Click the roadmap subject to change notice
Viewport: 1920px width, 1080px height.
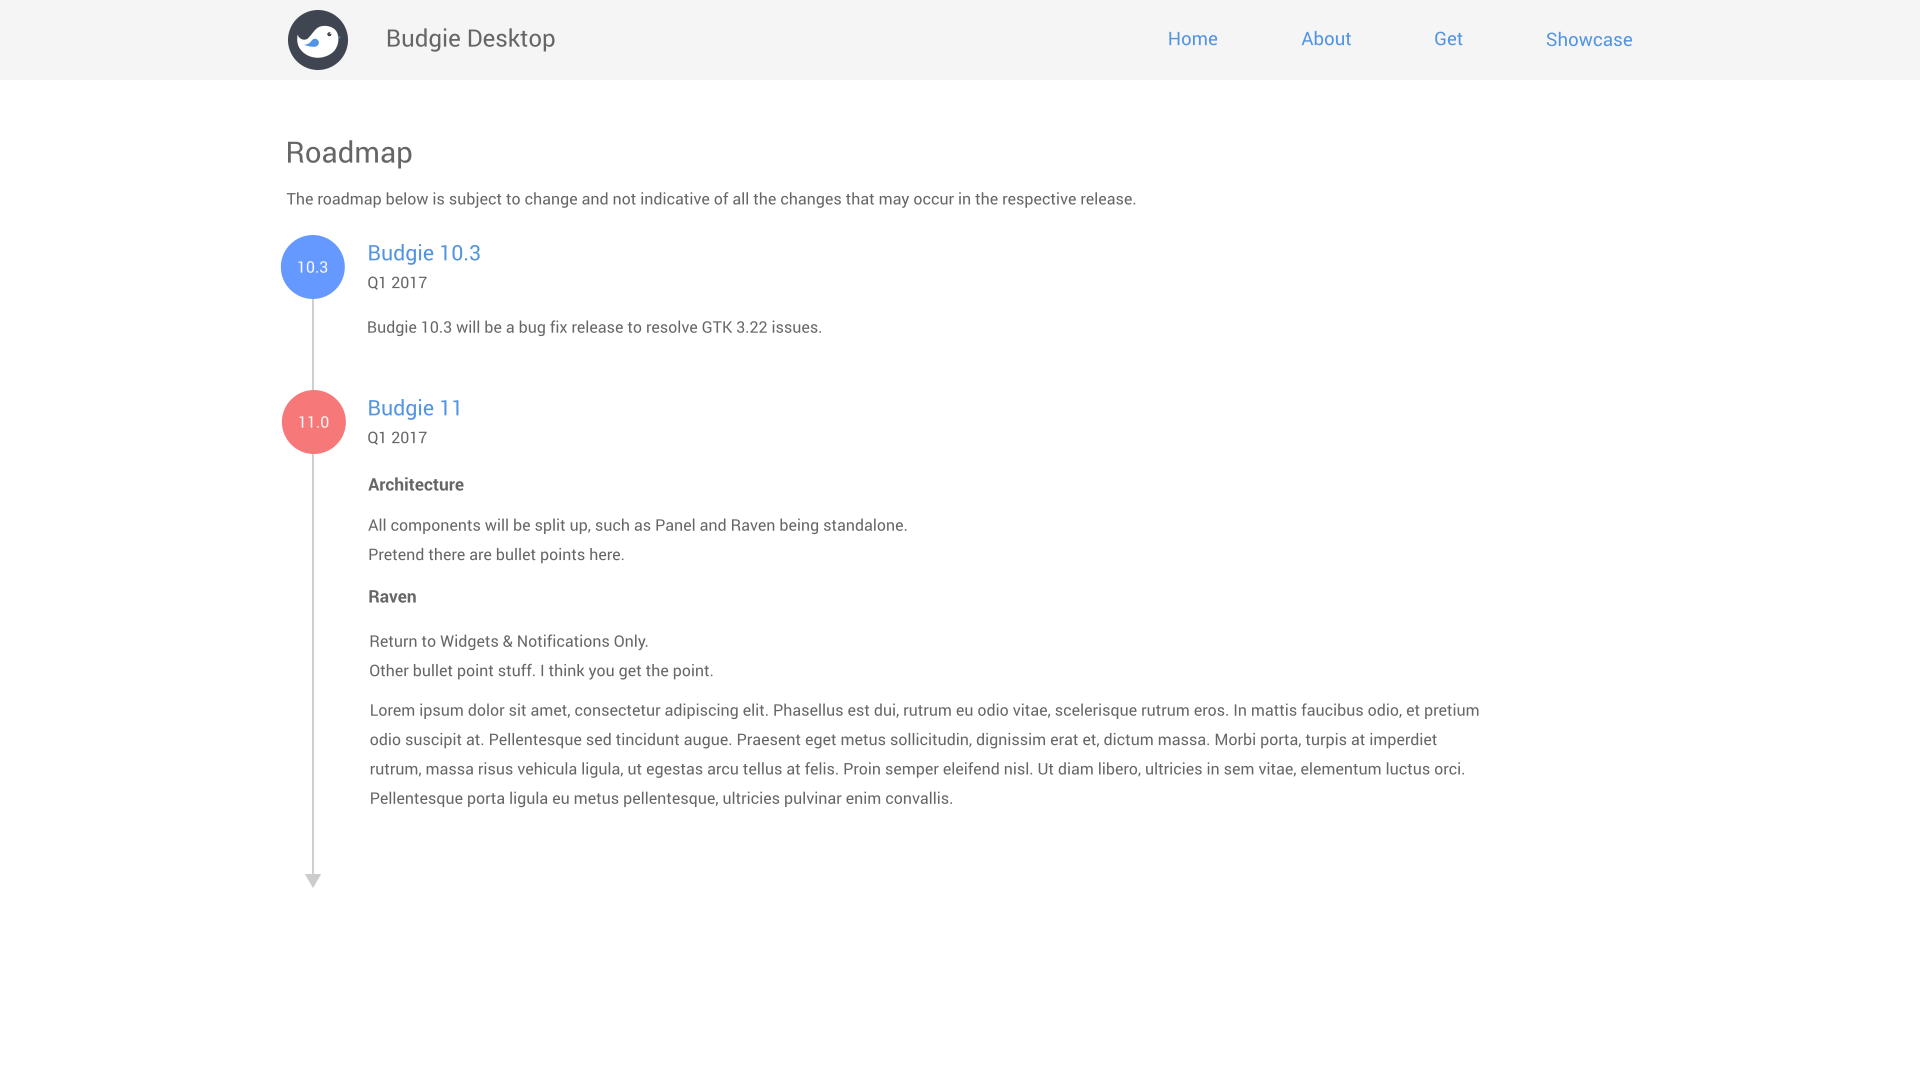(711, 199)
